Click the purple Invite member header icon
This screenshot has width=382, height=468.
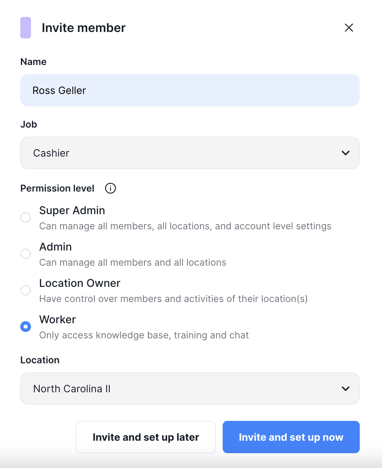pos(26,28)
